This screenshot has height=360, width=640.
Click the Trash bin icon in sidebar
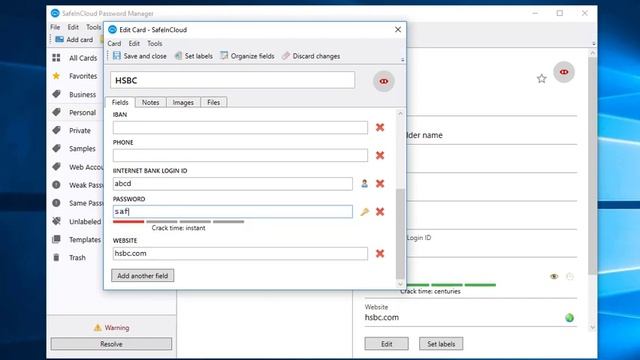[x=56, y=258]
